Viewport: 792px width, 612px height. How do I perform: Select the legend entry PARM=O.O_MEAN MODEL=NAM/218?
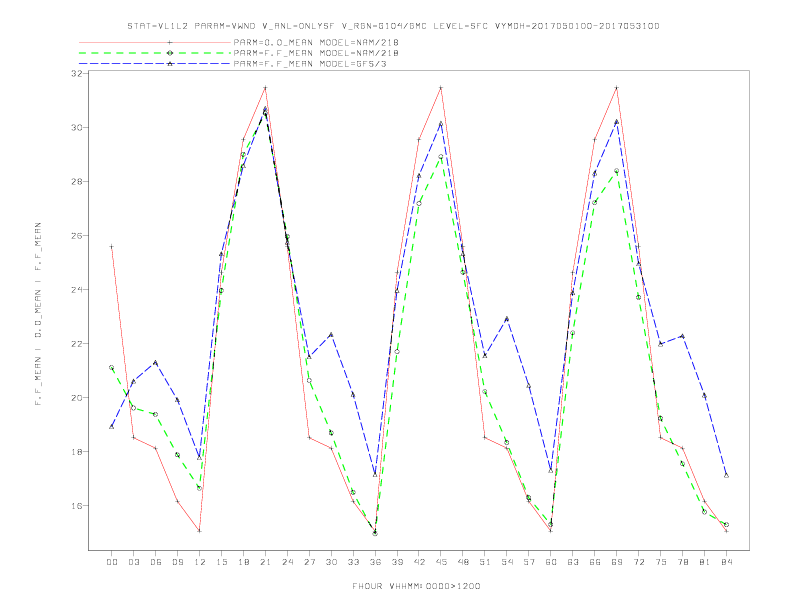pos(316,42)
